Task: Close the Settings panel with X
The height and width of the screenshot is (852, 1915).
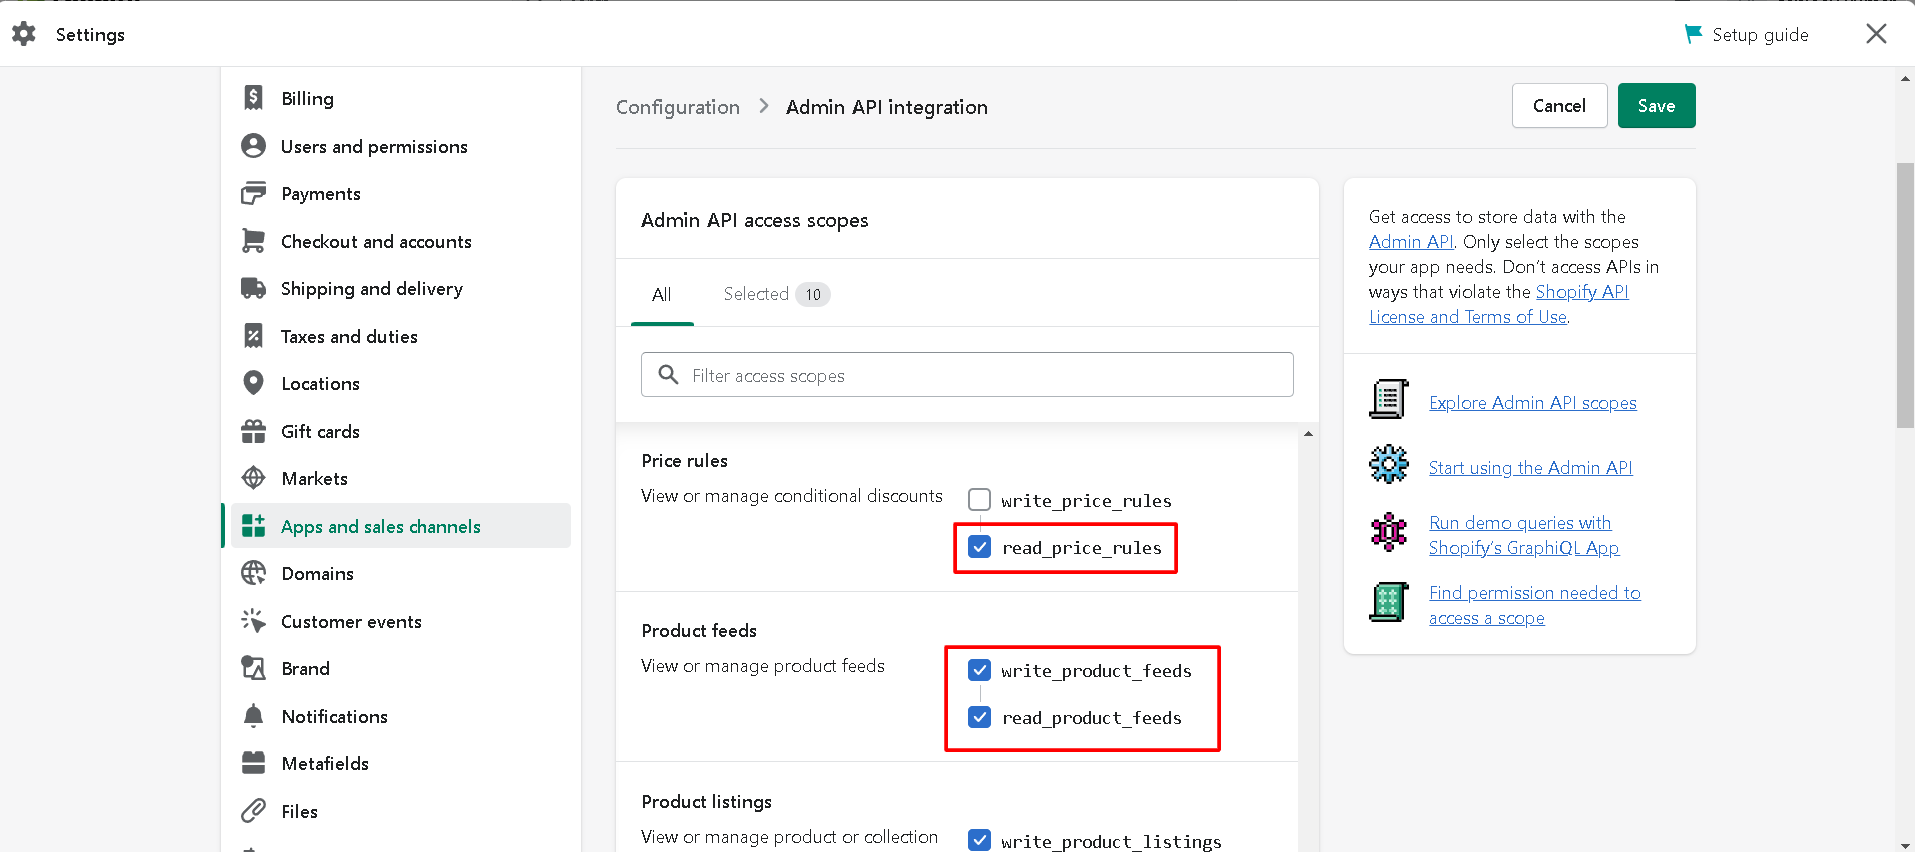Action: pyautogui.click(x=1876, y=34)
